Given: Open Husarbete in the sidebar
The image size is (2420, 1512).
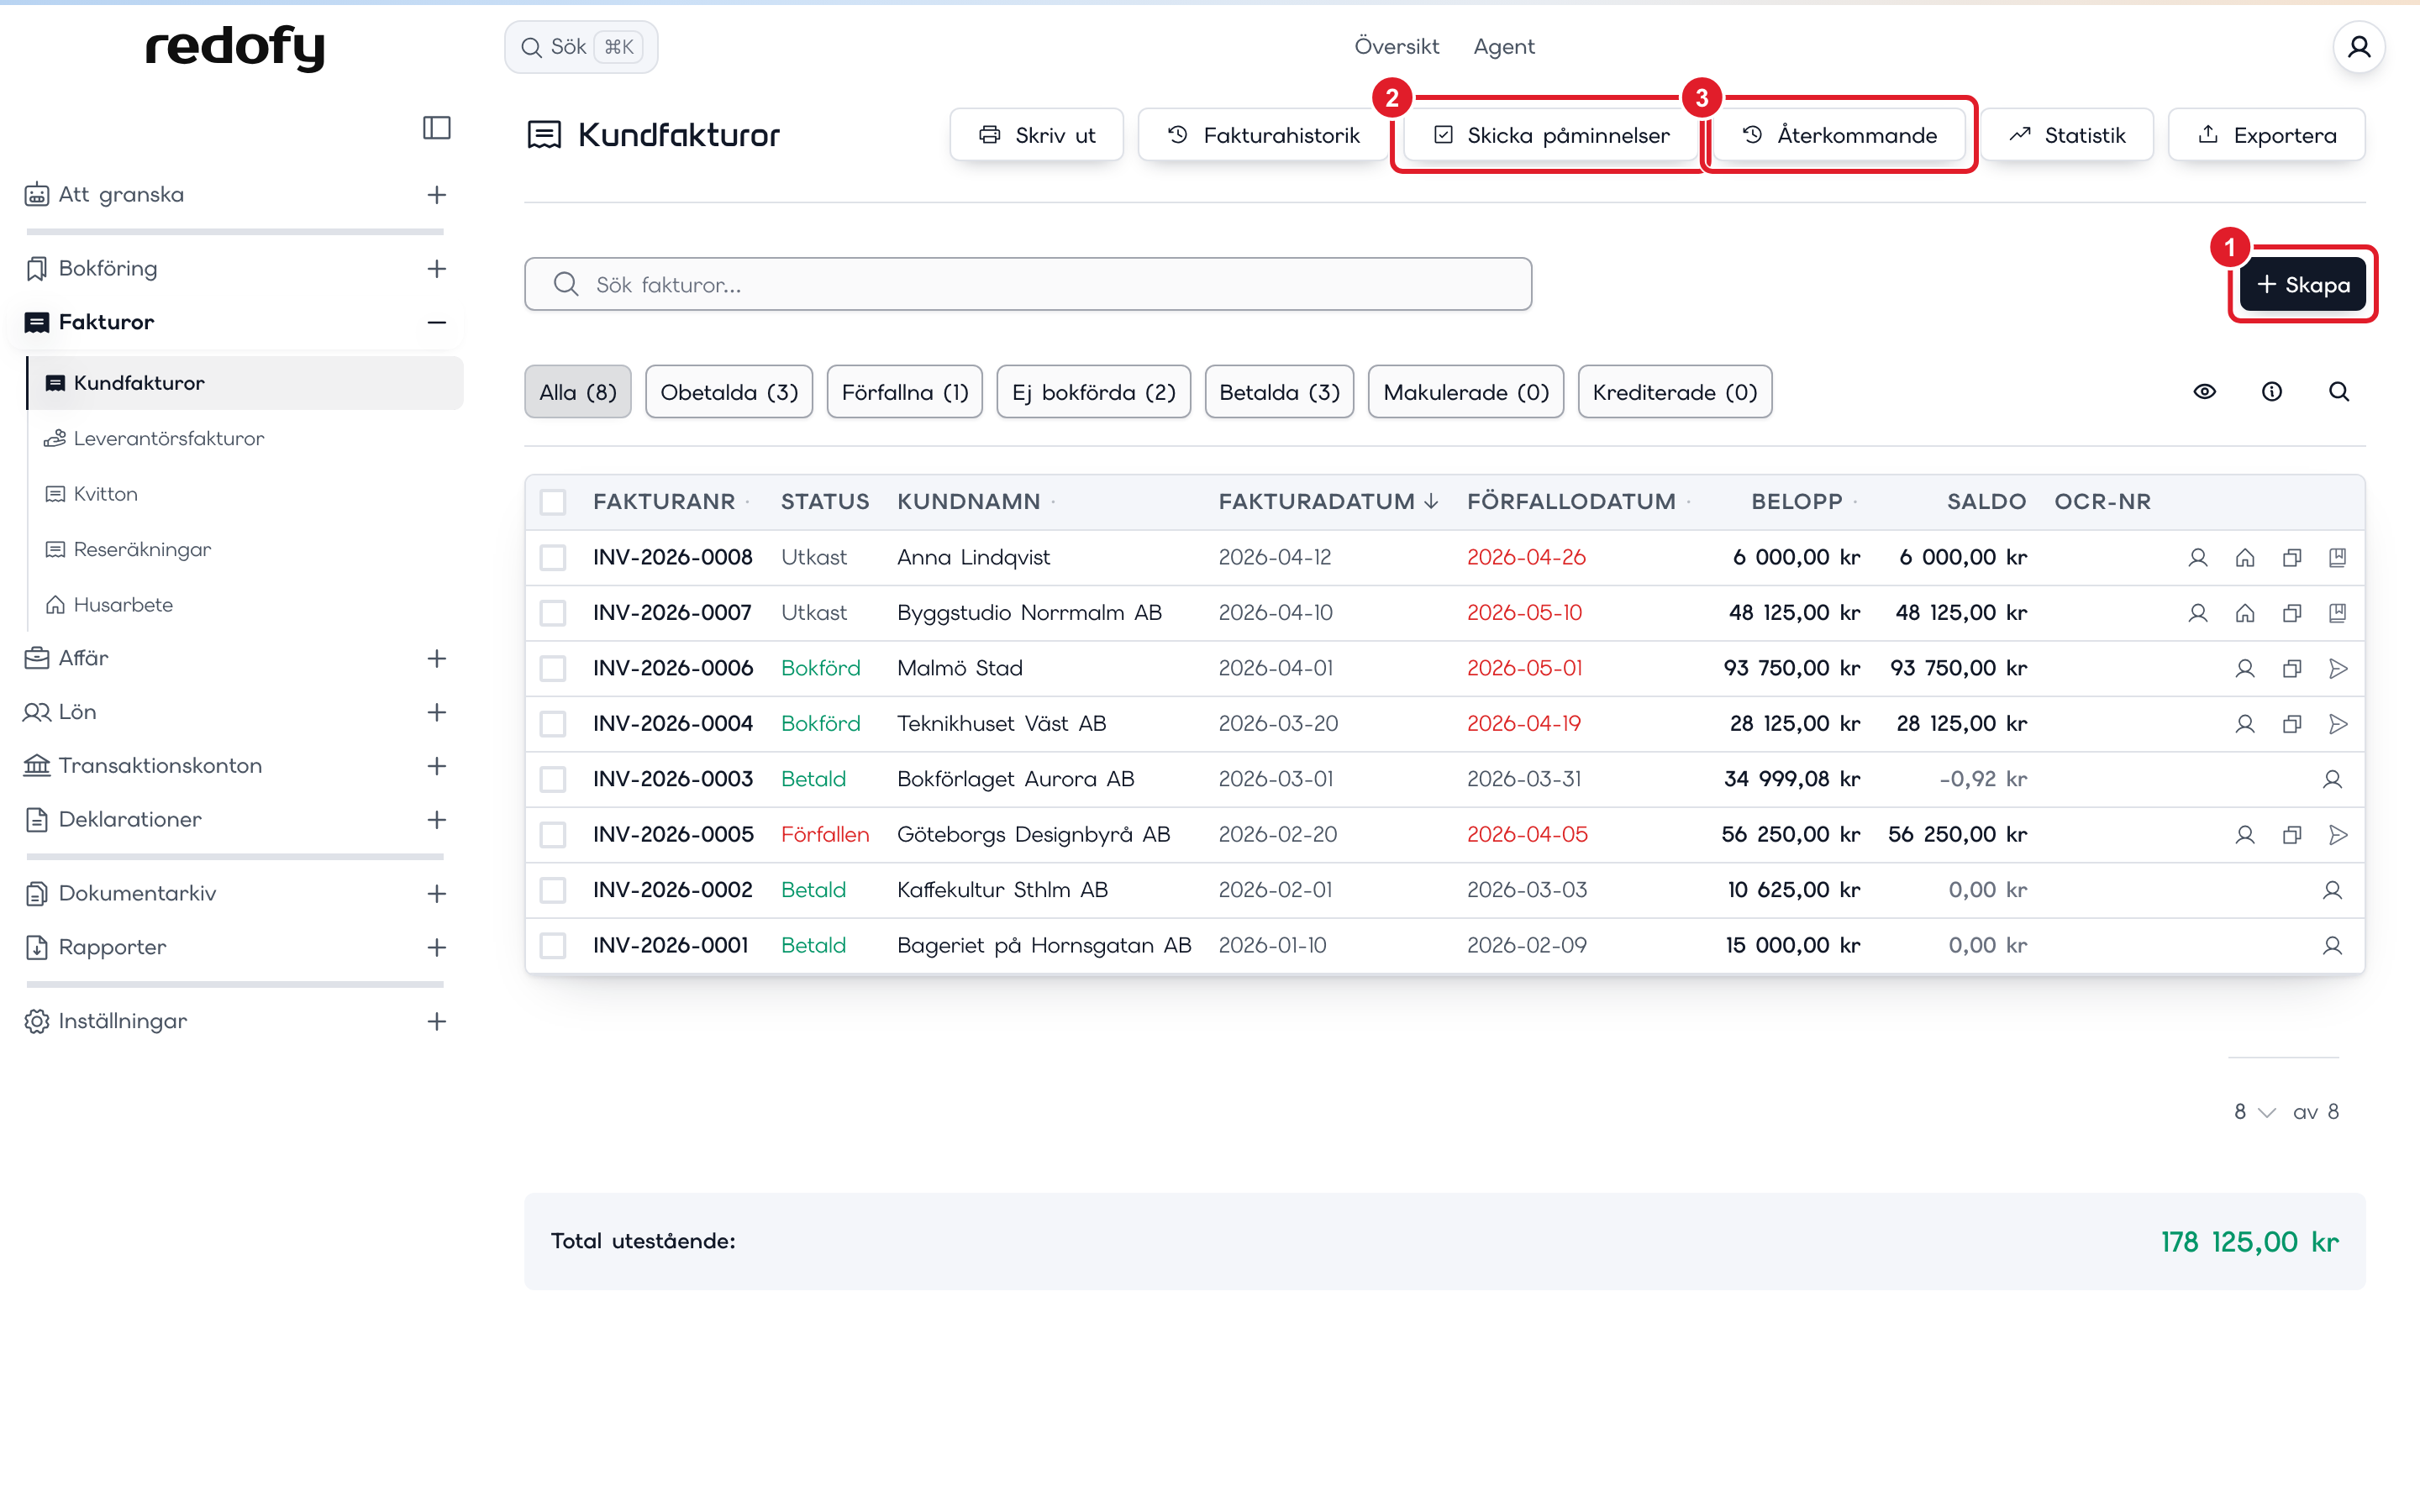Looking at the screenshot, I should coord(110,605).
